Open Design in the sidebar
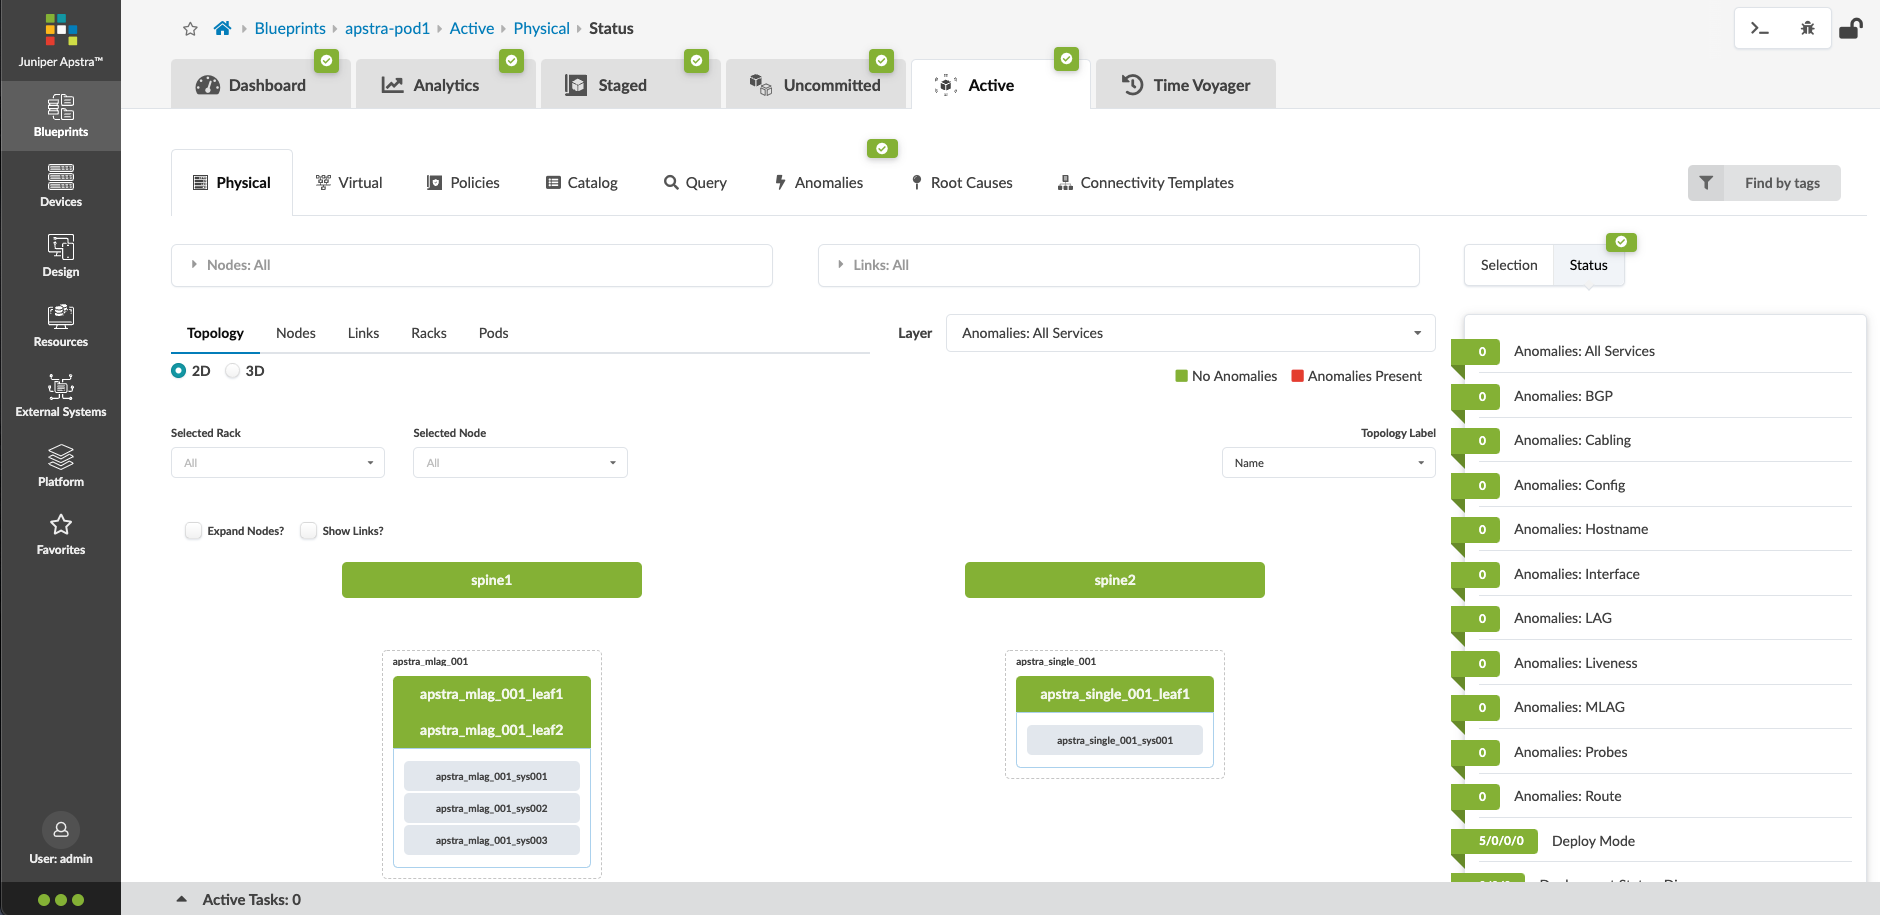This screenshot has width=1880, height=915. pos(60,256)
